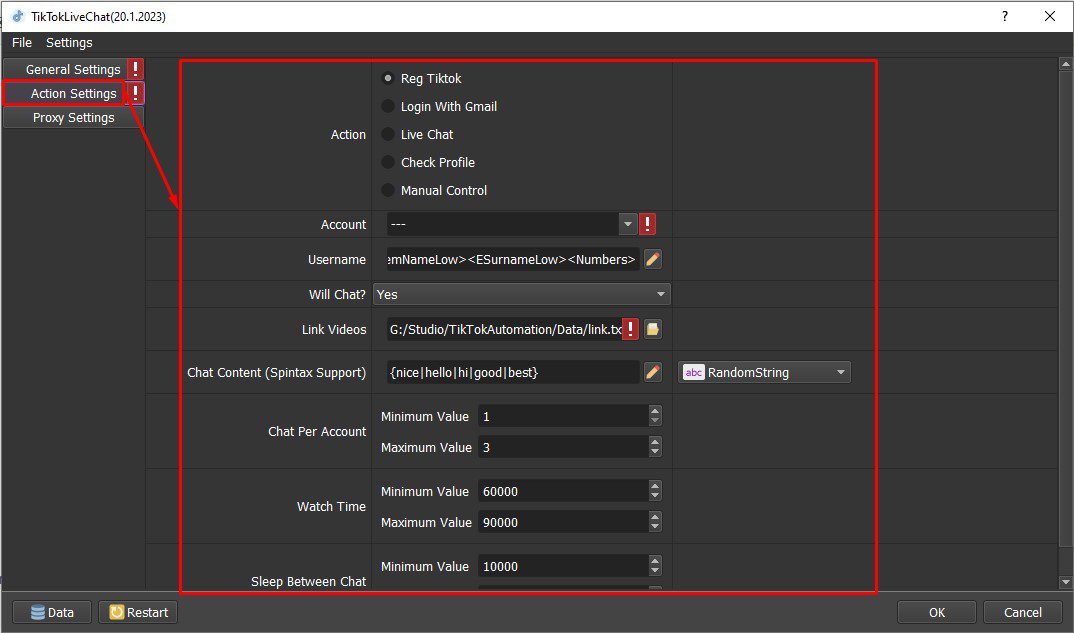The height and width of the screenshot is (633, 1074).
Task: Click the Watch Time Maximum Value field
Action: point(563,522)
